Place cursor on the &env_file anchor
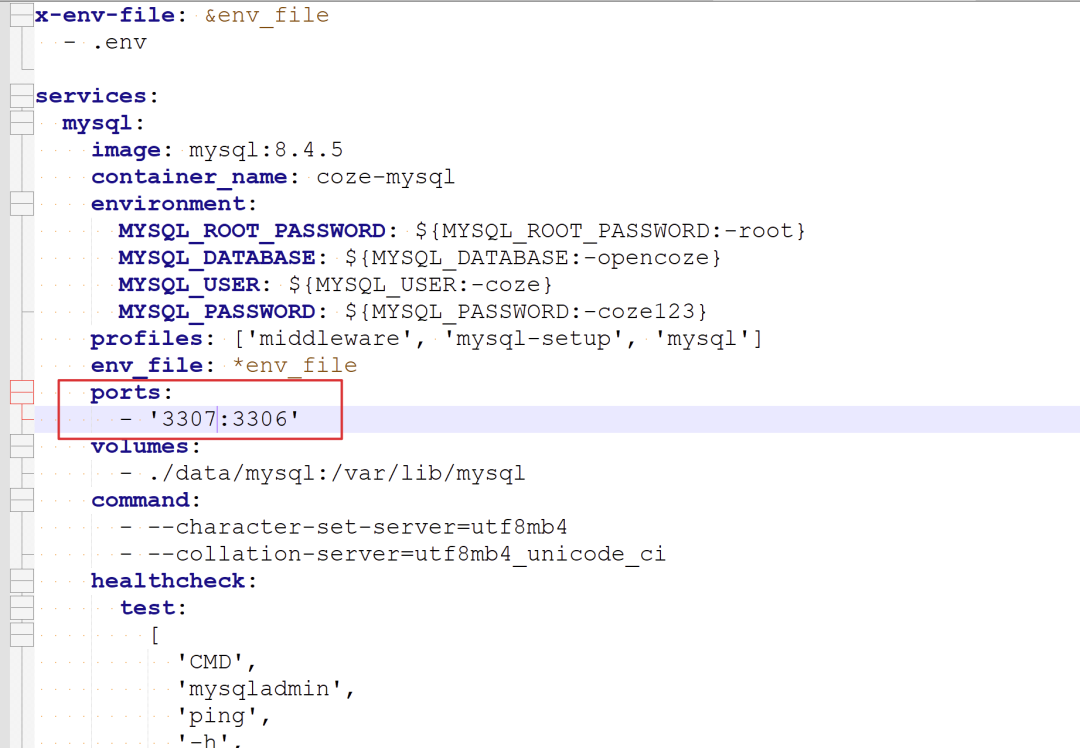 pos(267,15)
